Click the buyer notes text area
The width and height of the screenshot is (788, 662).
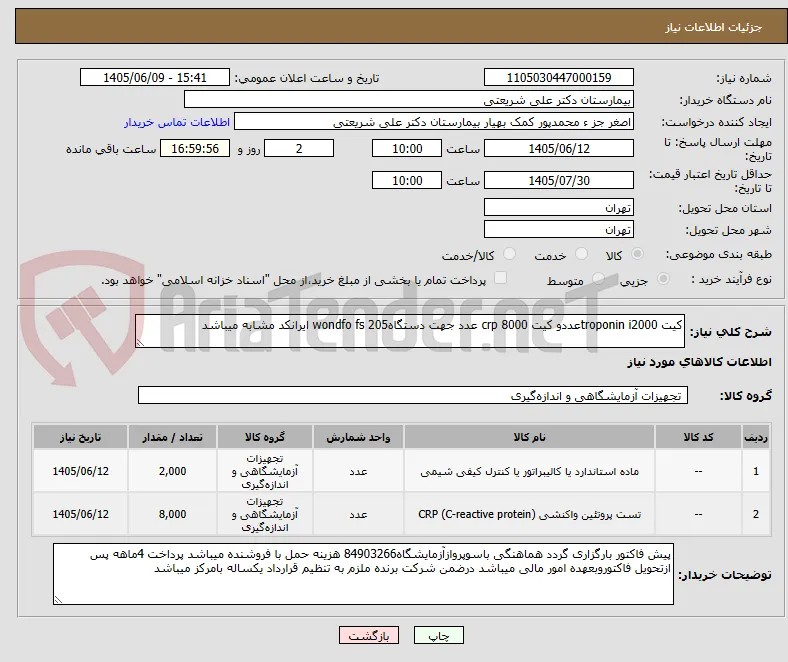[x=363, y=574]
